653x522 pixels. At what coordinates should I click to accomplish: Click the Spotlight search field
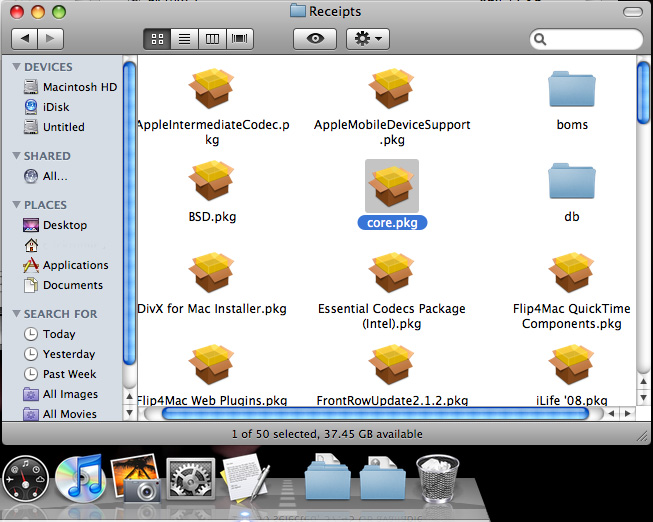pyautogui.click(x=586, y=39)
